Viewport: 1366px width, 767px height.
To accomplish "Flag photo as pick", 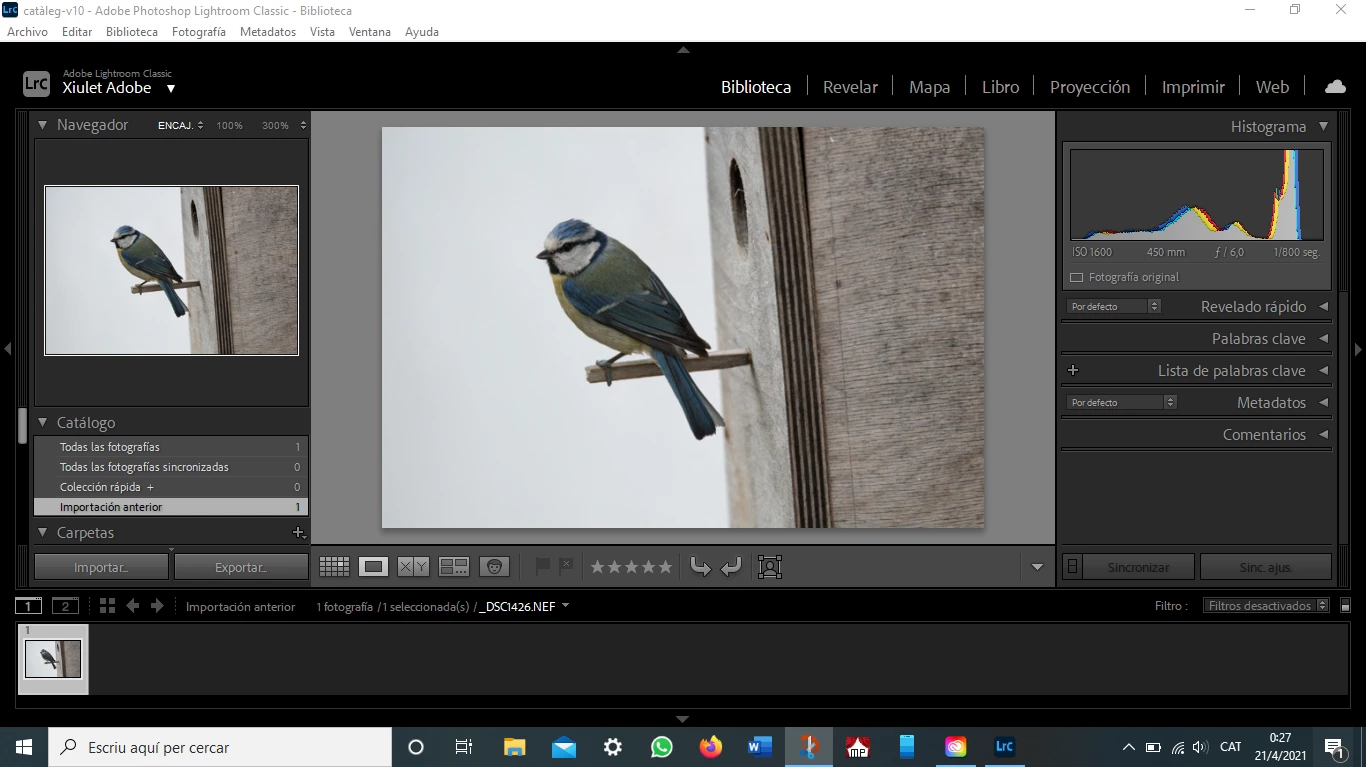I will (543, 567).
